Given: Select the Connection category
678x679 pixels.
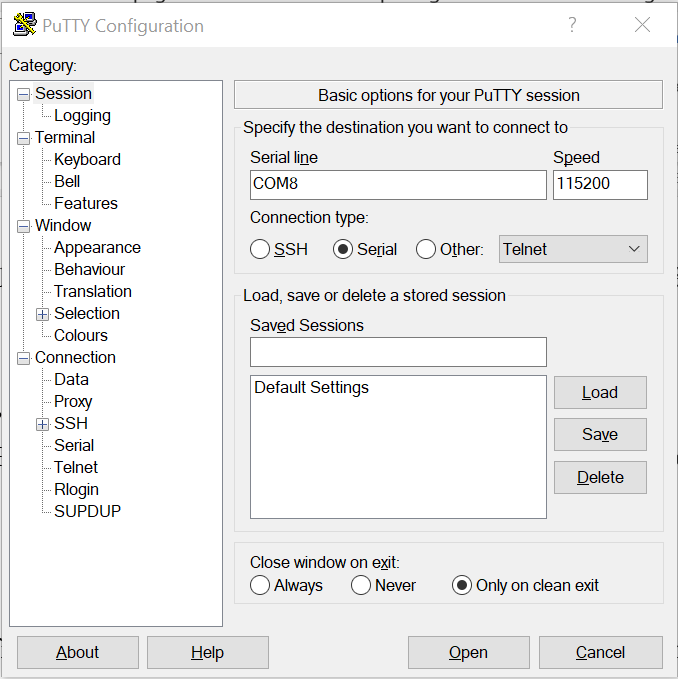Looking at the screenshot, I should click(75, 358).
